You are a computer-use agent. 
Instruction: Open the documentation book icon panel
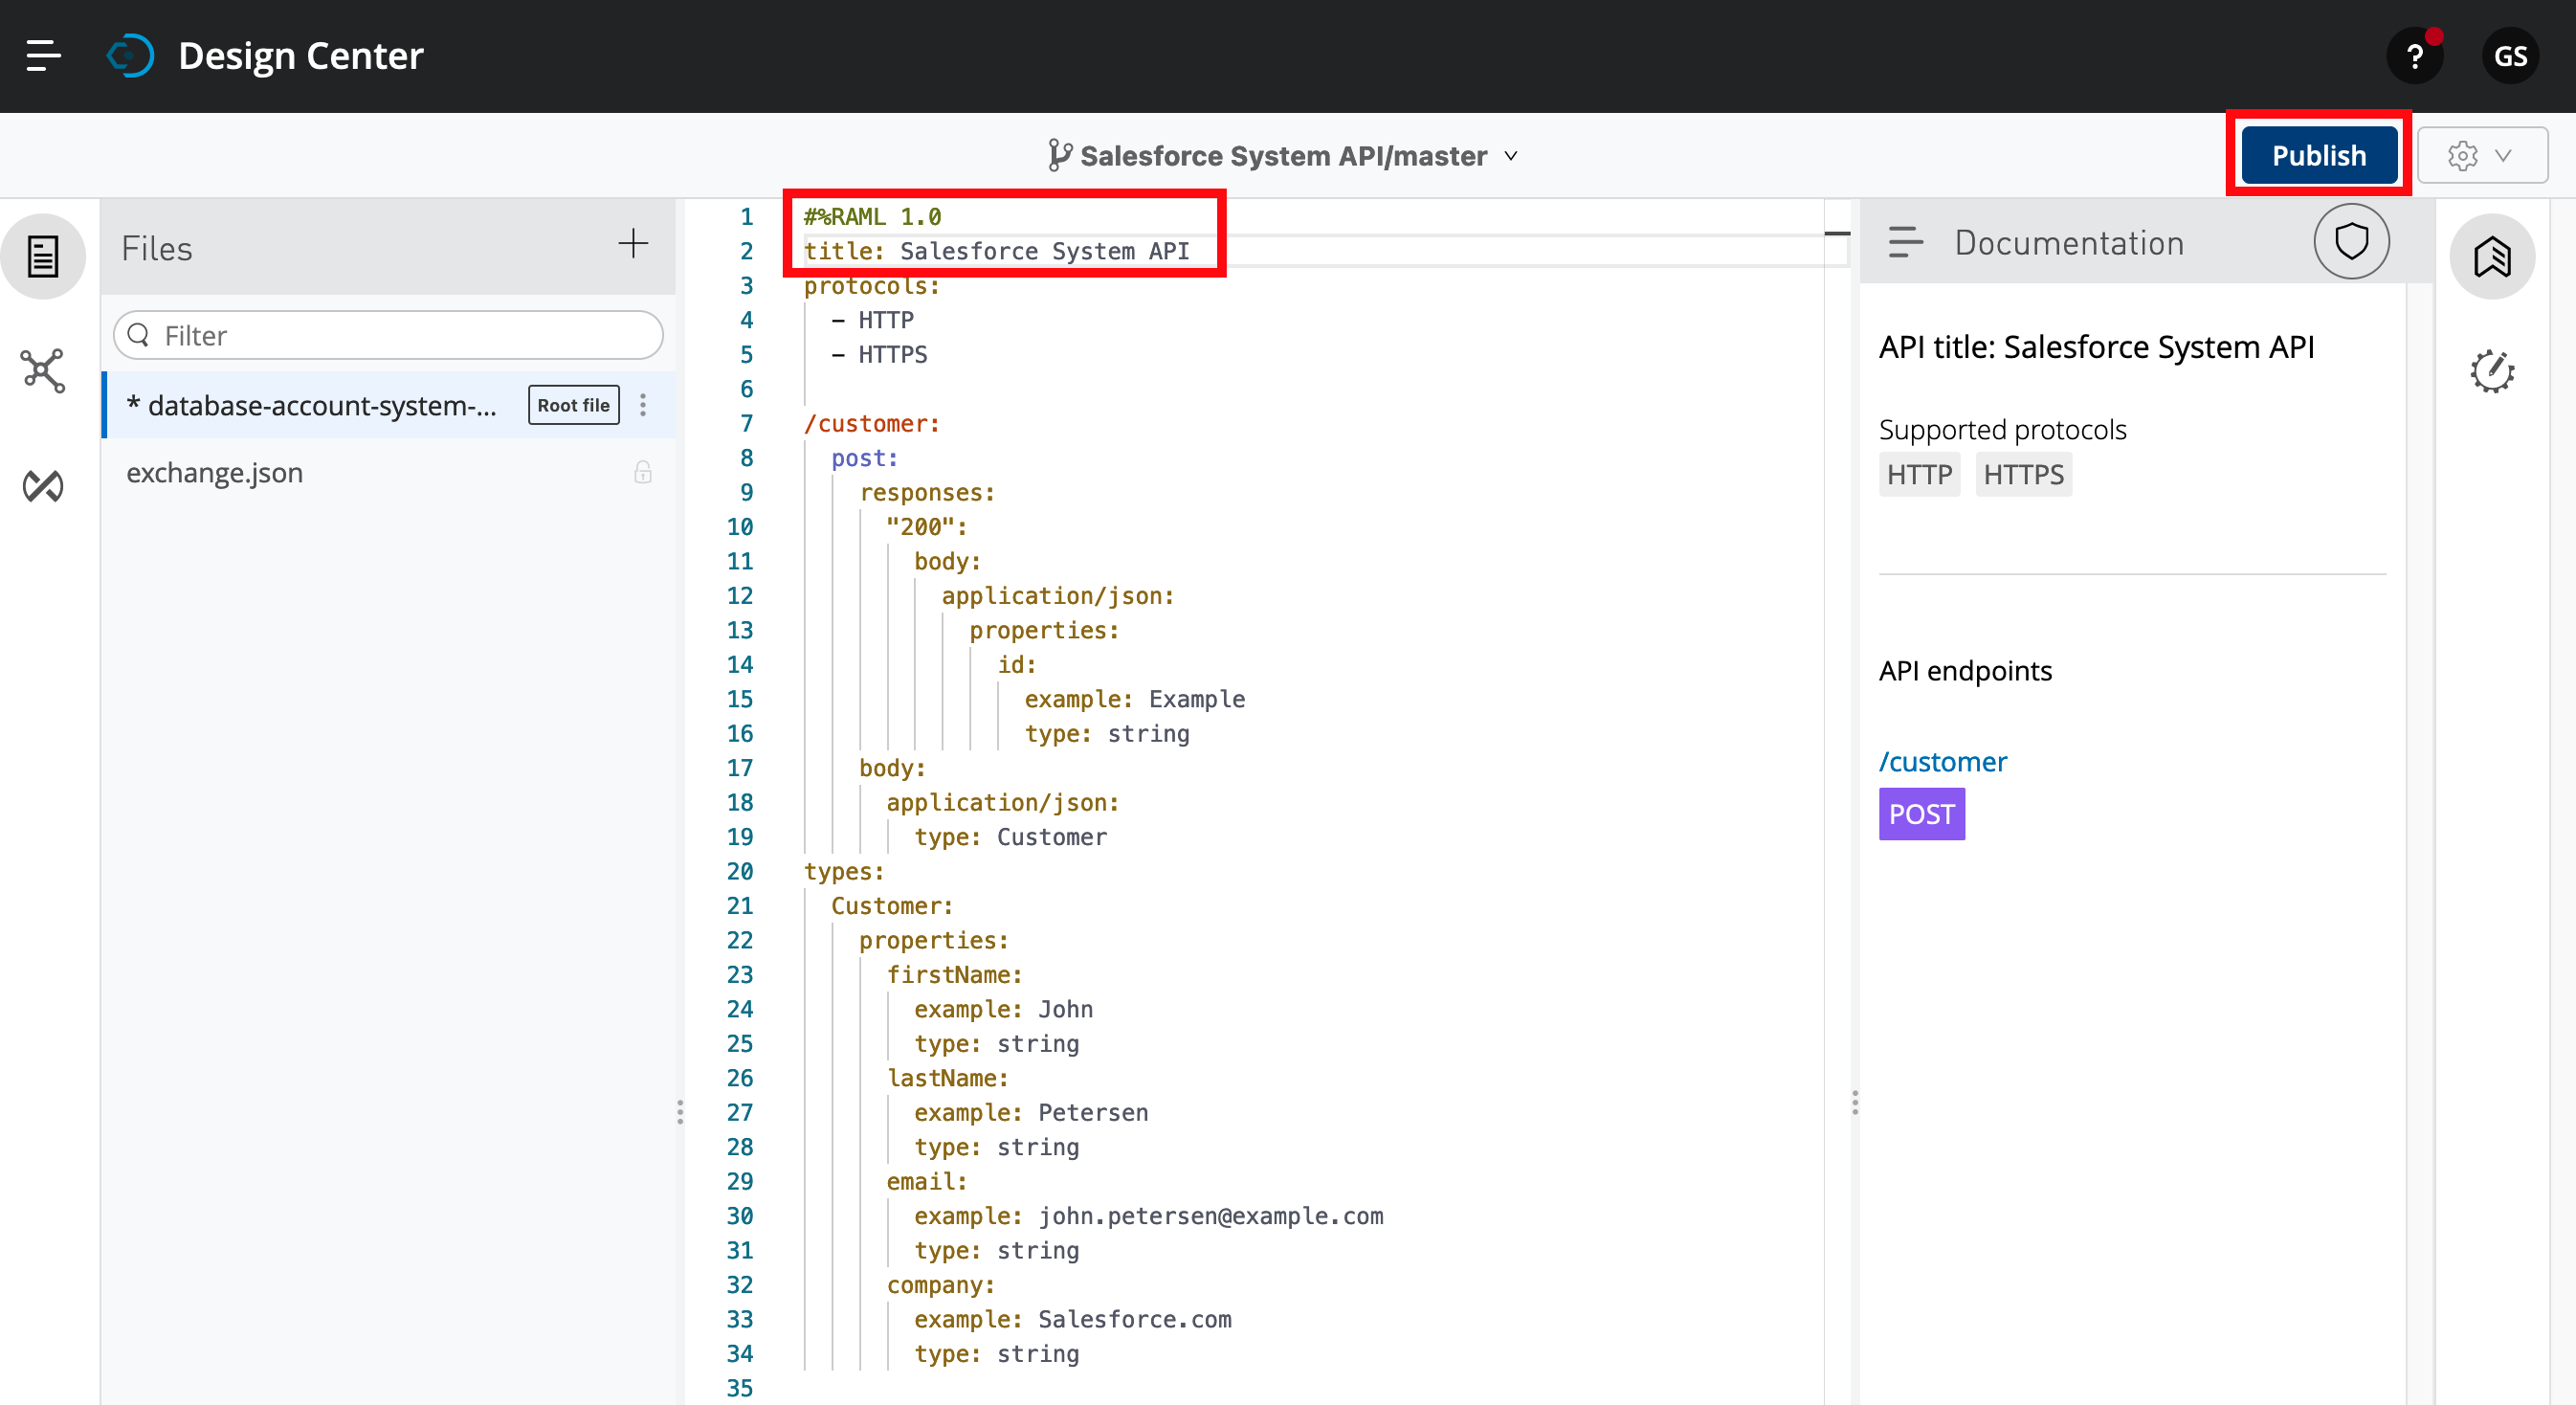pyautogui.click(x=2492, y=257)
